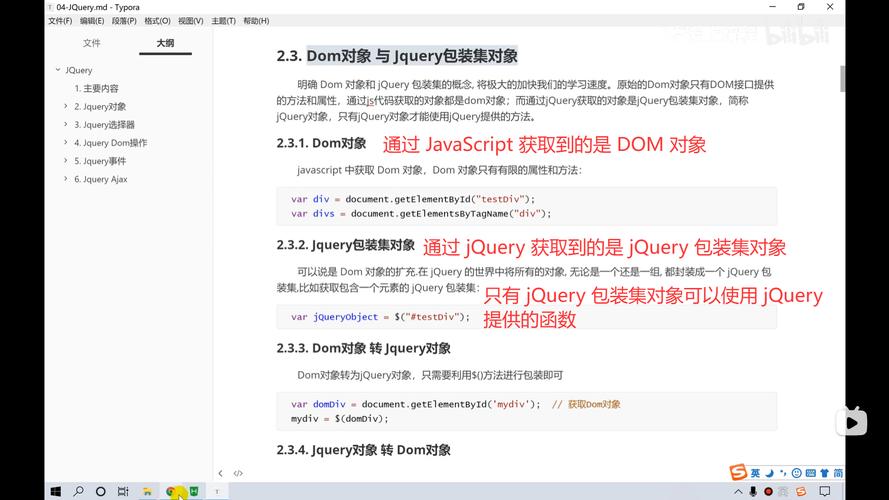
Task: Show hidden tray icons chevron
Action: [x=738, y=491]
